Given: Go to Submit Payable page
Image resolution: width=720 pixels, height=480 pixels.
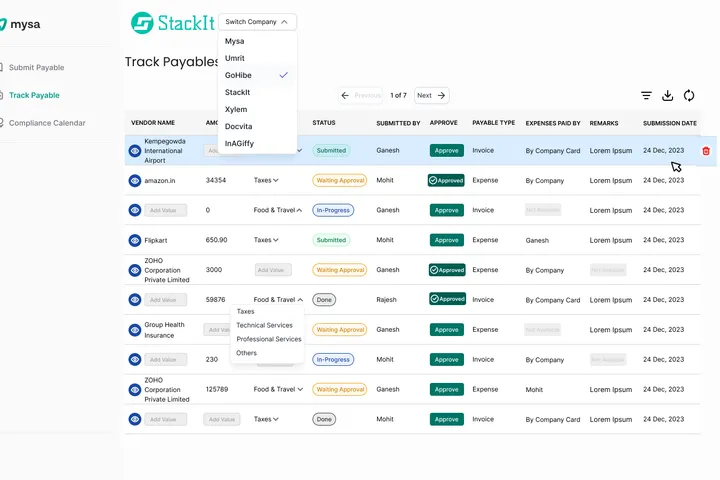Looking at the screenshot, I should [36, 68].
